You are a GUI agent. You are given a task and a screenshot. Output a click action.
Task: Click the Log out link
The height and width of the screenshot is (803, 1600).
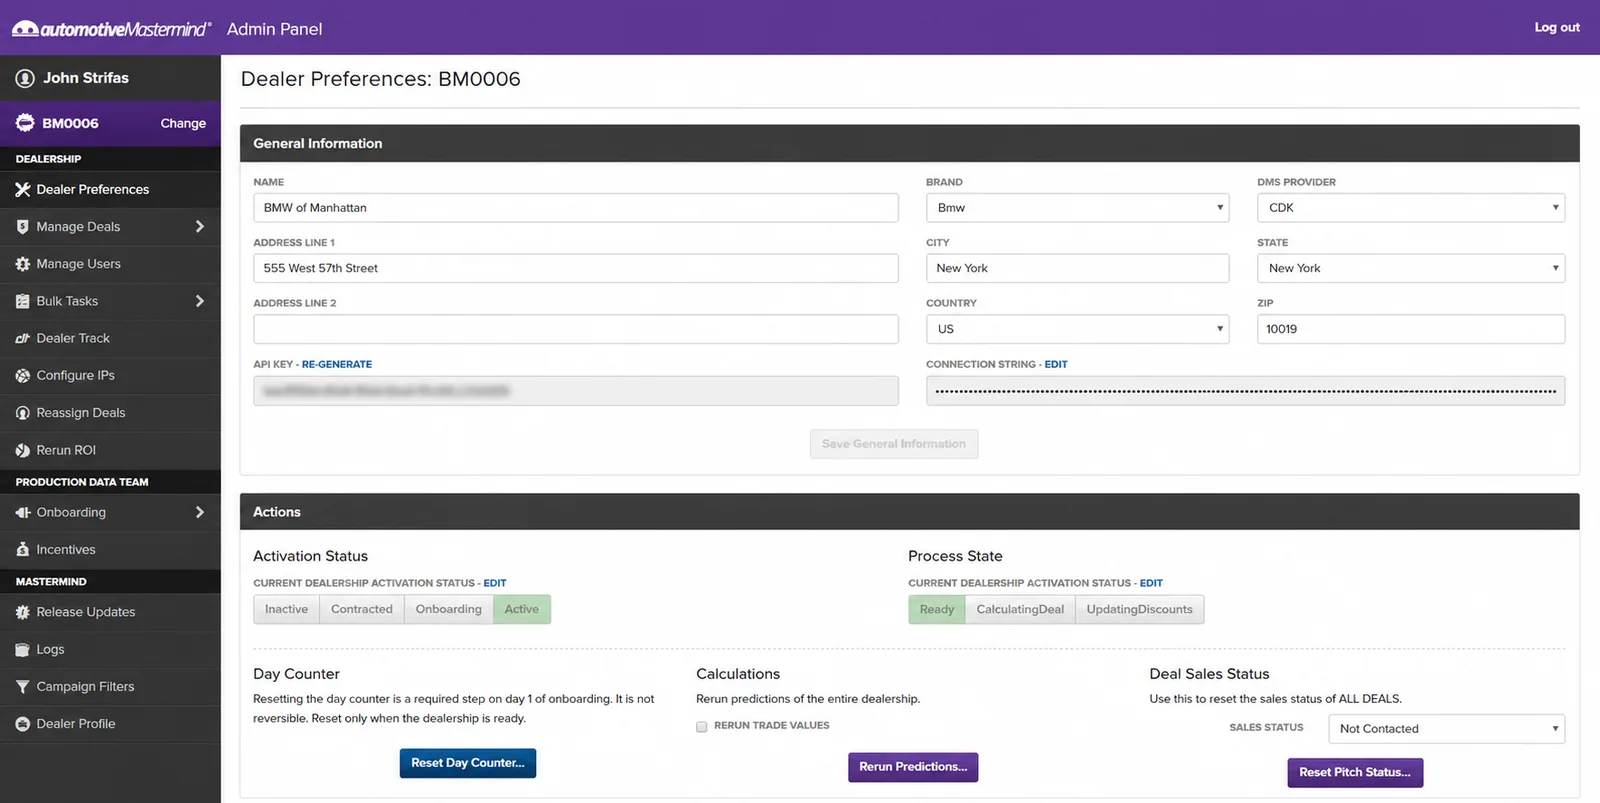tap(1557, 27)
